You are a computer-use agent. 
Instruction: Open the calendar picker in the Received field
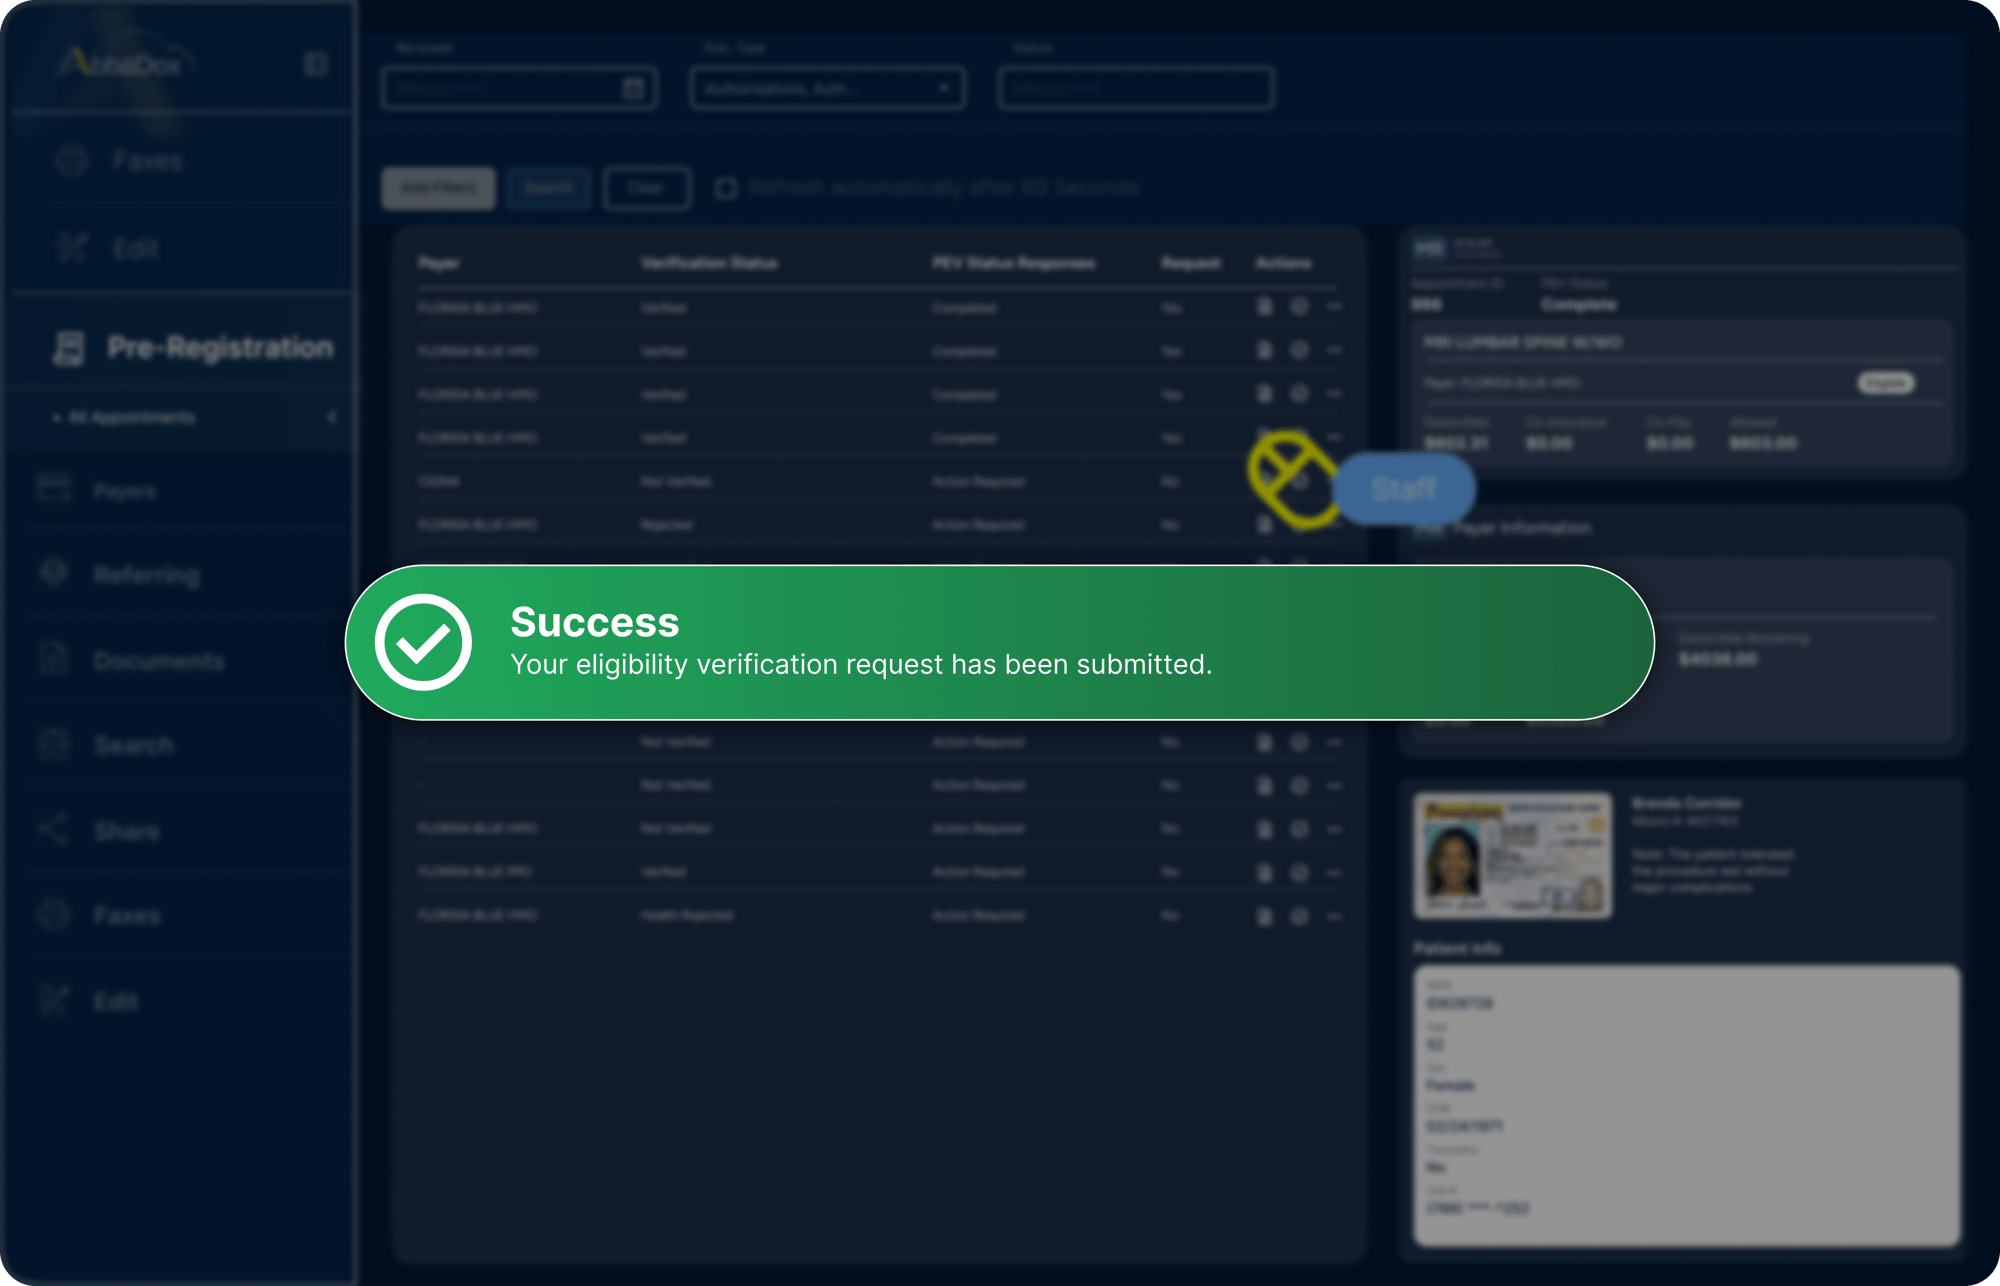pyautogui.click(x=633, y=87)
